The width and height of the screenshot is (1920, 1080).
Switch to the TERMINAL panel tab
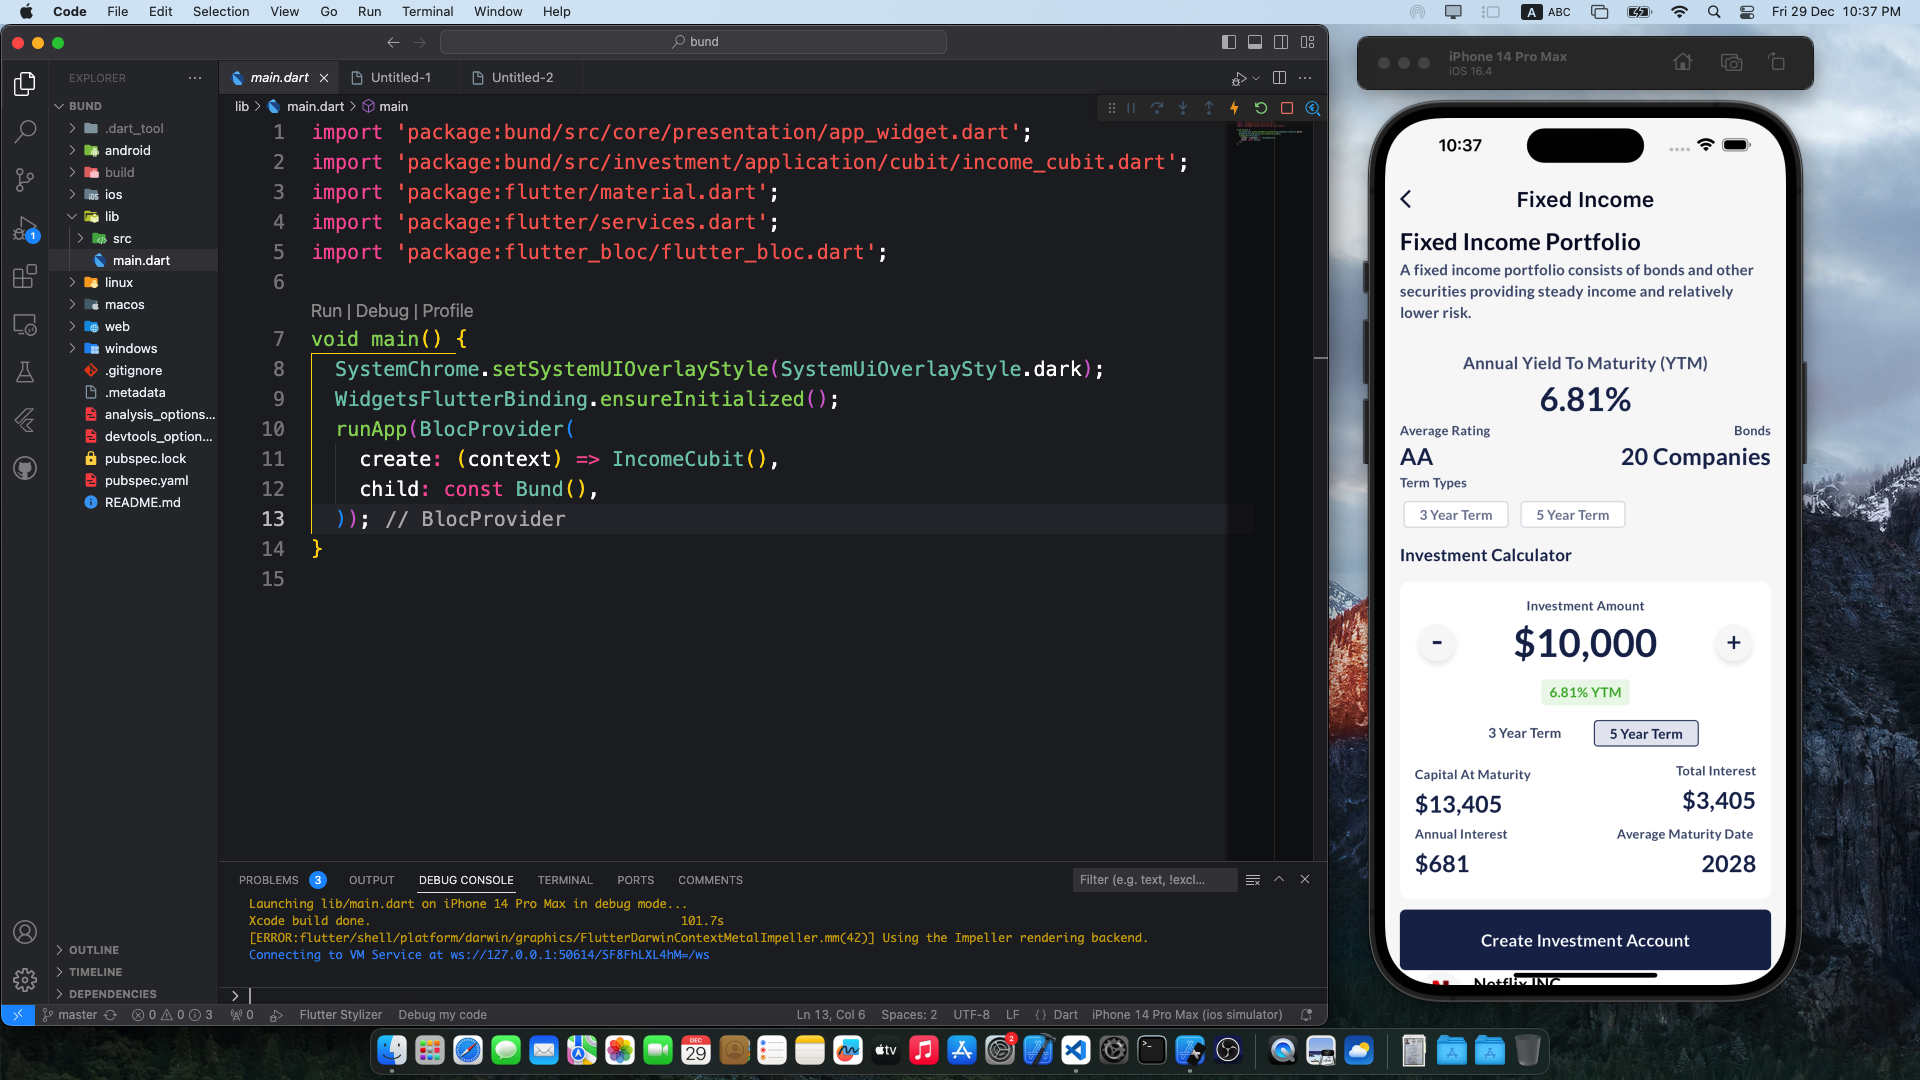565,880
